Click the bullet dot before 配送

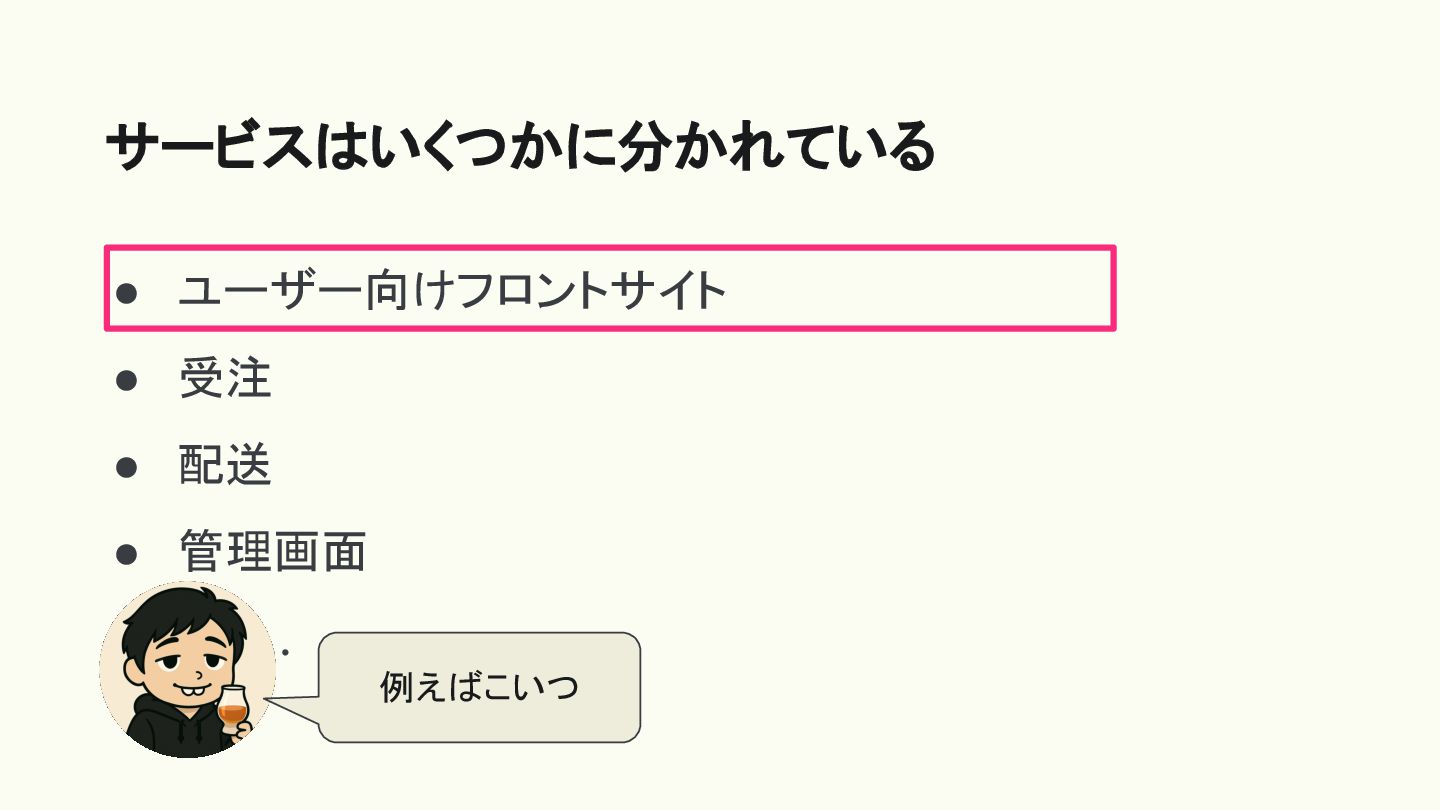126,467
